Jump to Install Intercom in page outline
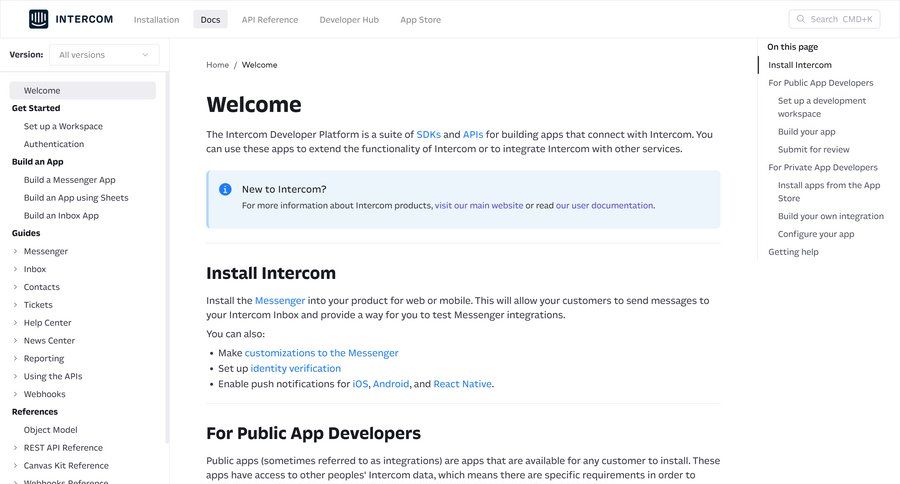This screenshot has height=484, width=900. (800, 65)
